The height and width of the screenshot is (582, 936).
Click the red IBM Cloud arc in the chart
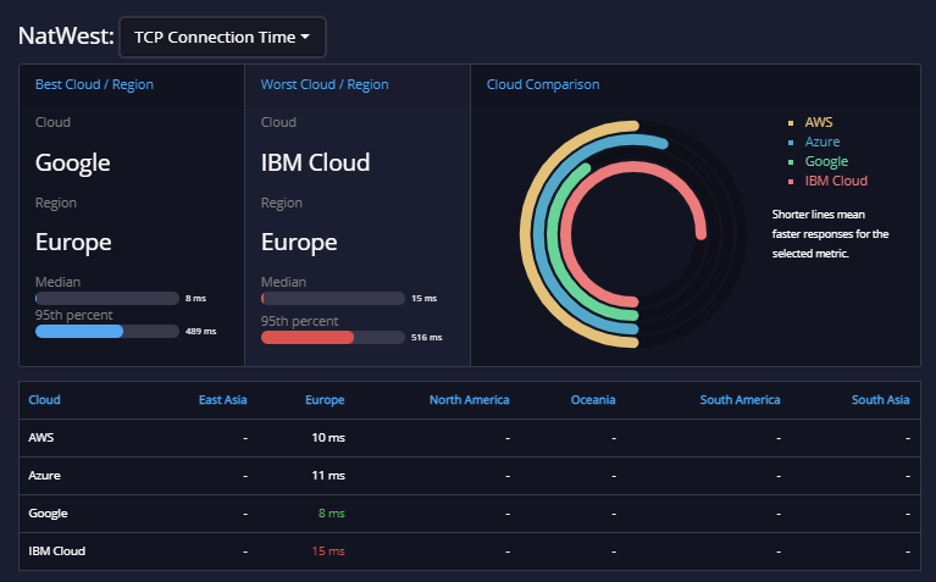[566, 233]
